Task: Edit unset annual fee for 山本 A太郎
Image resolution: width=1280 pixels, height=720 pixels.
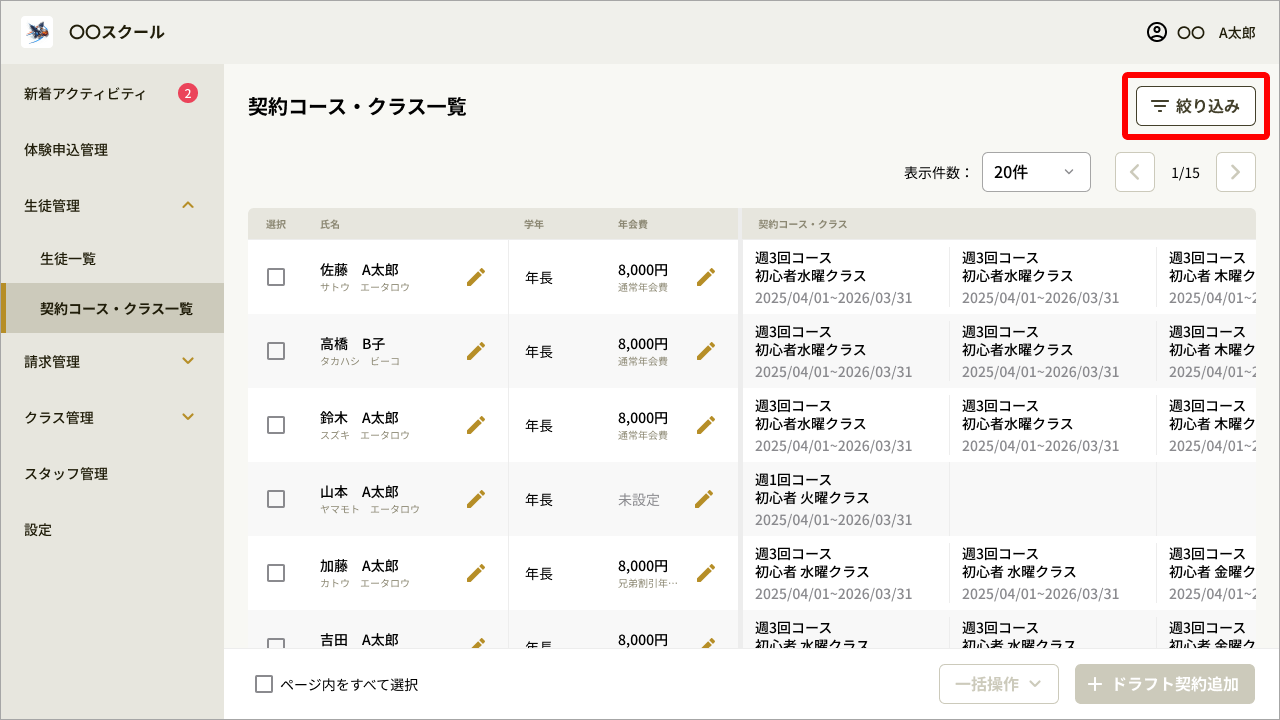Action: coord(704,499)
